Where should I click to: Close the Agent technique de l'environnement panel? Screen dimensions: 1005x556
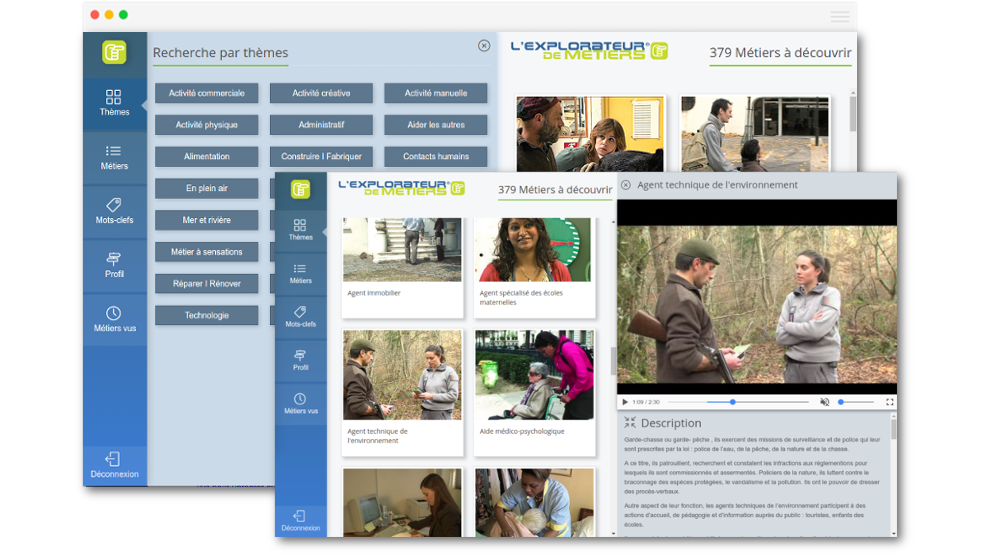coord(626,185)
